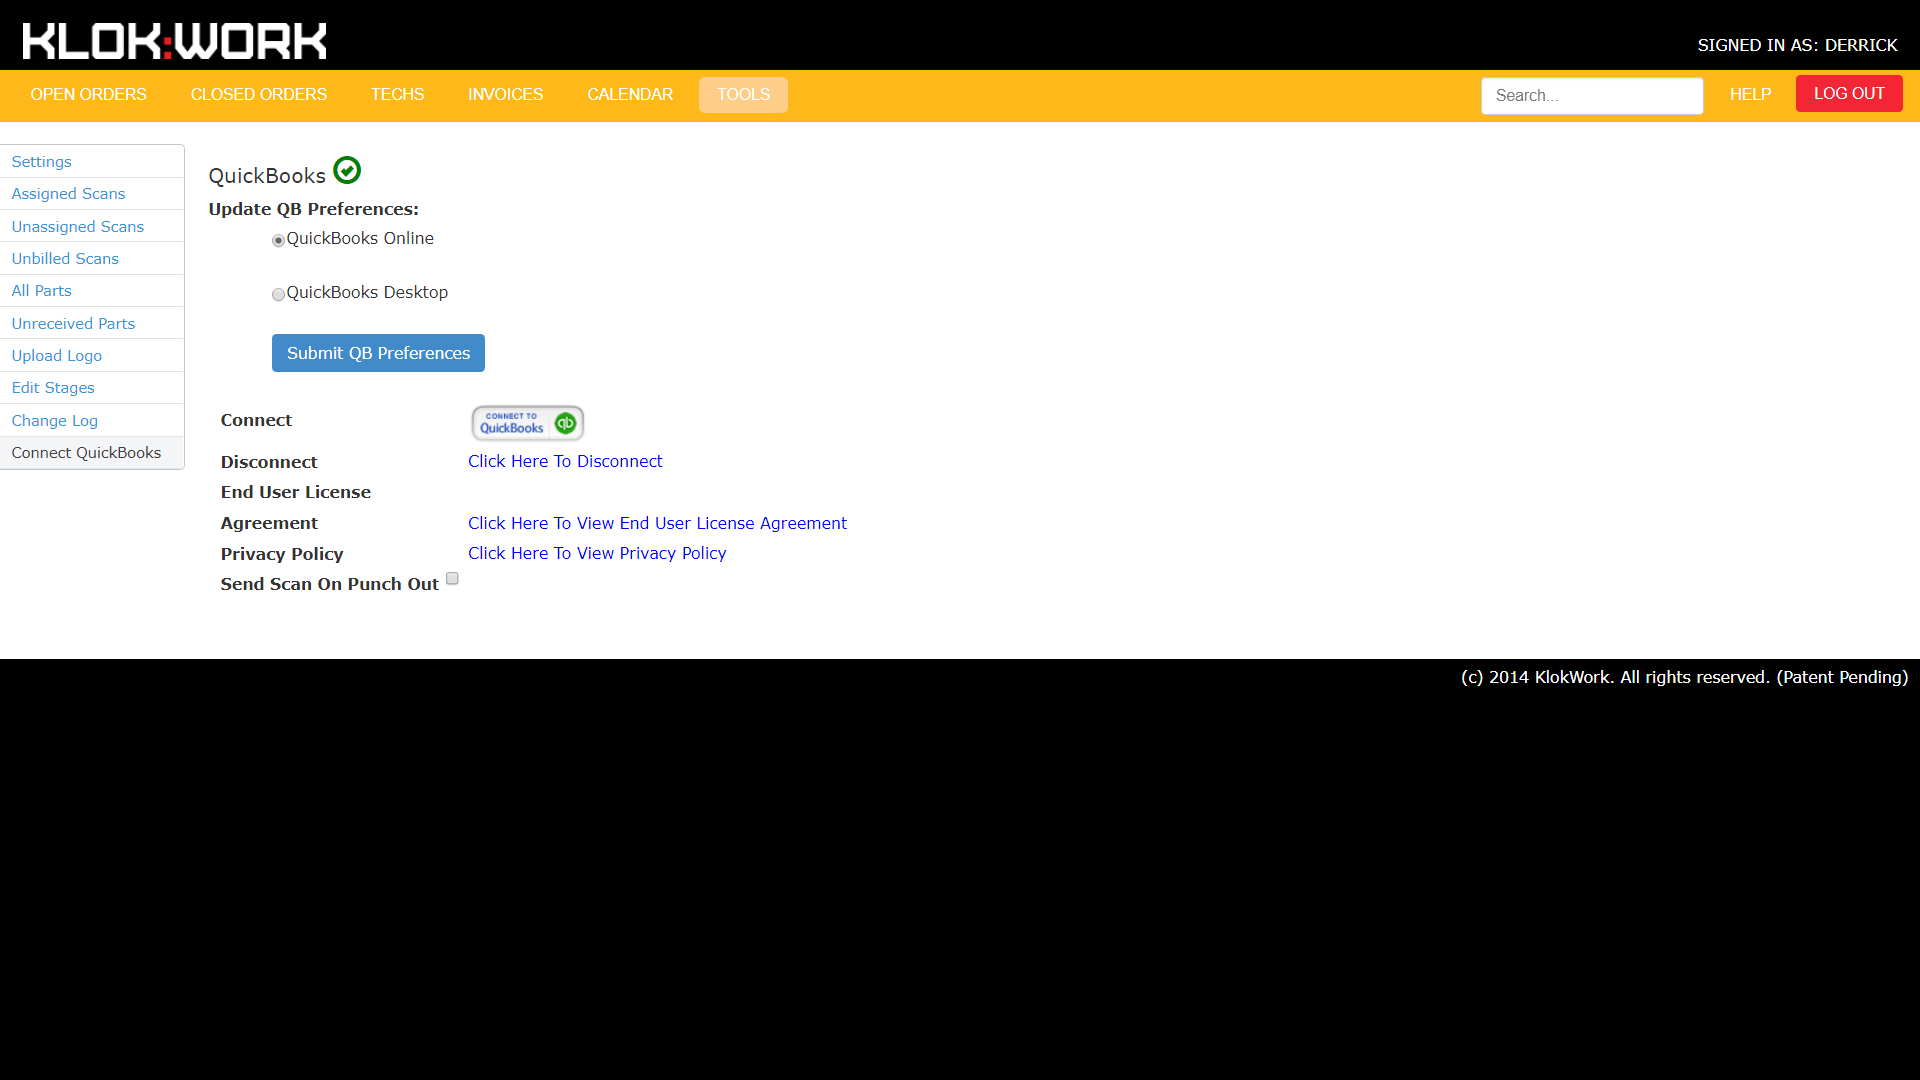The image size is (1920, 1080).
Task: Switch to the Invoices tab
Action: point(505,94)
